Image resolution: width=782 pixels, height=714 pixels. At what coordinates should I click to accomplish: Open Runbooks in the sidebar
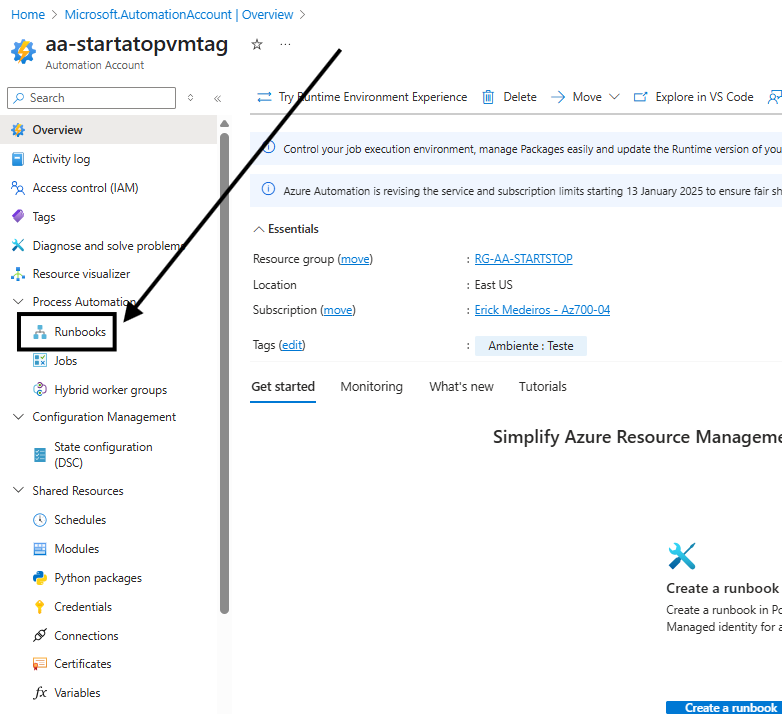(x=79, y=332)
